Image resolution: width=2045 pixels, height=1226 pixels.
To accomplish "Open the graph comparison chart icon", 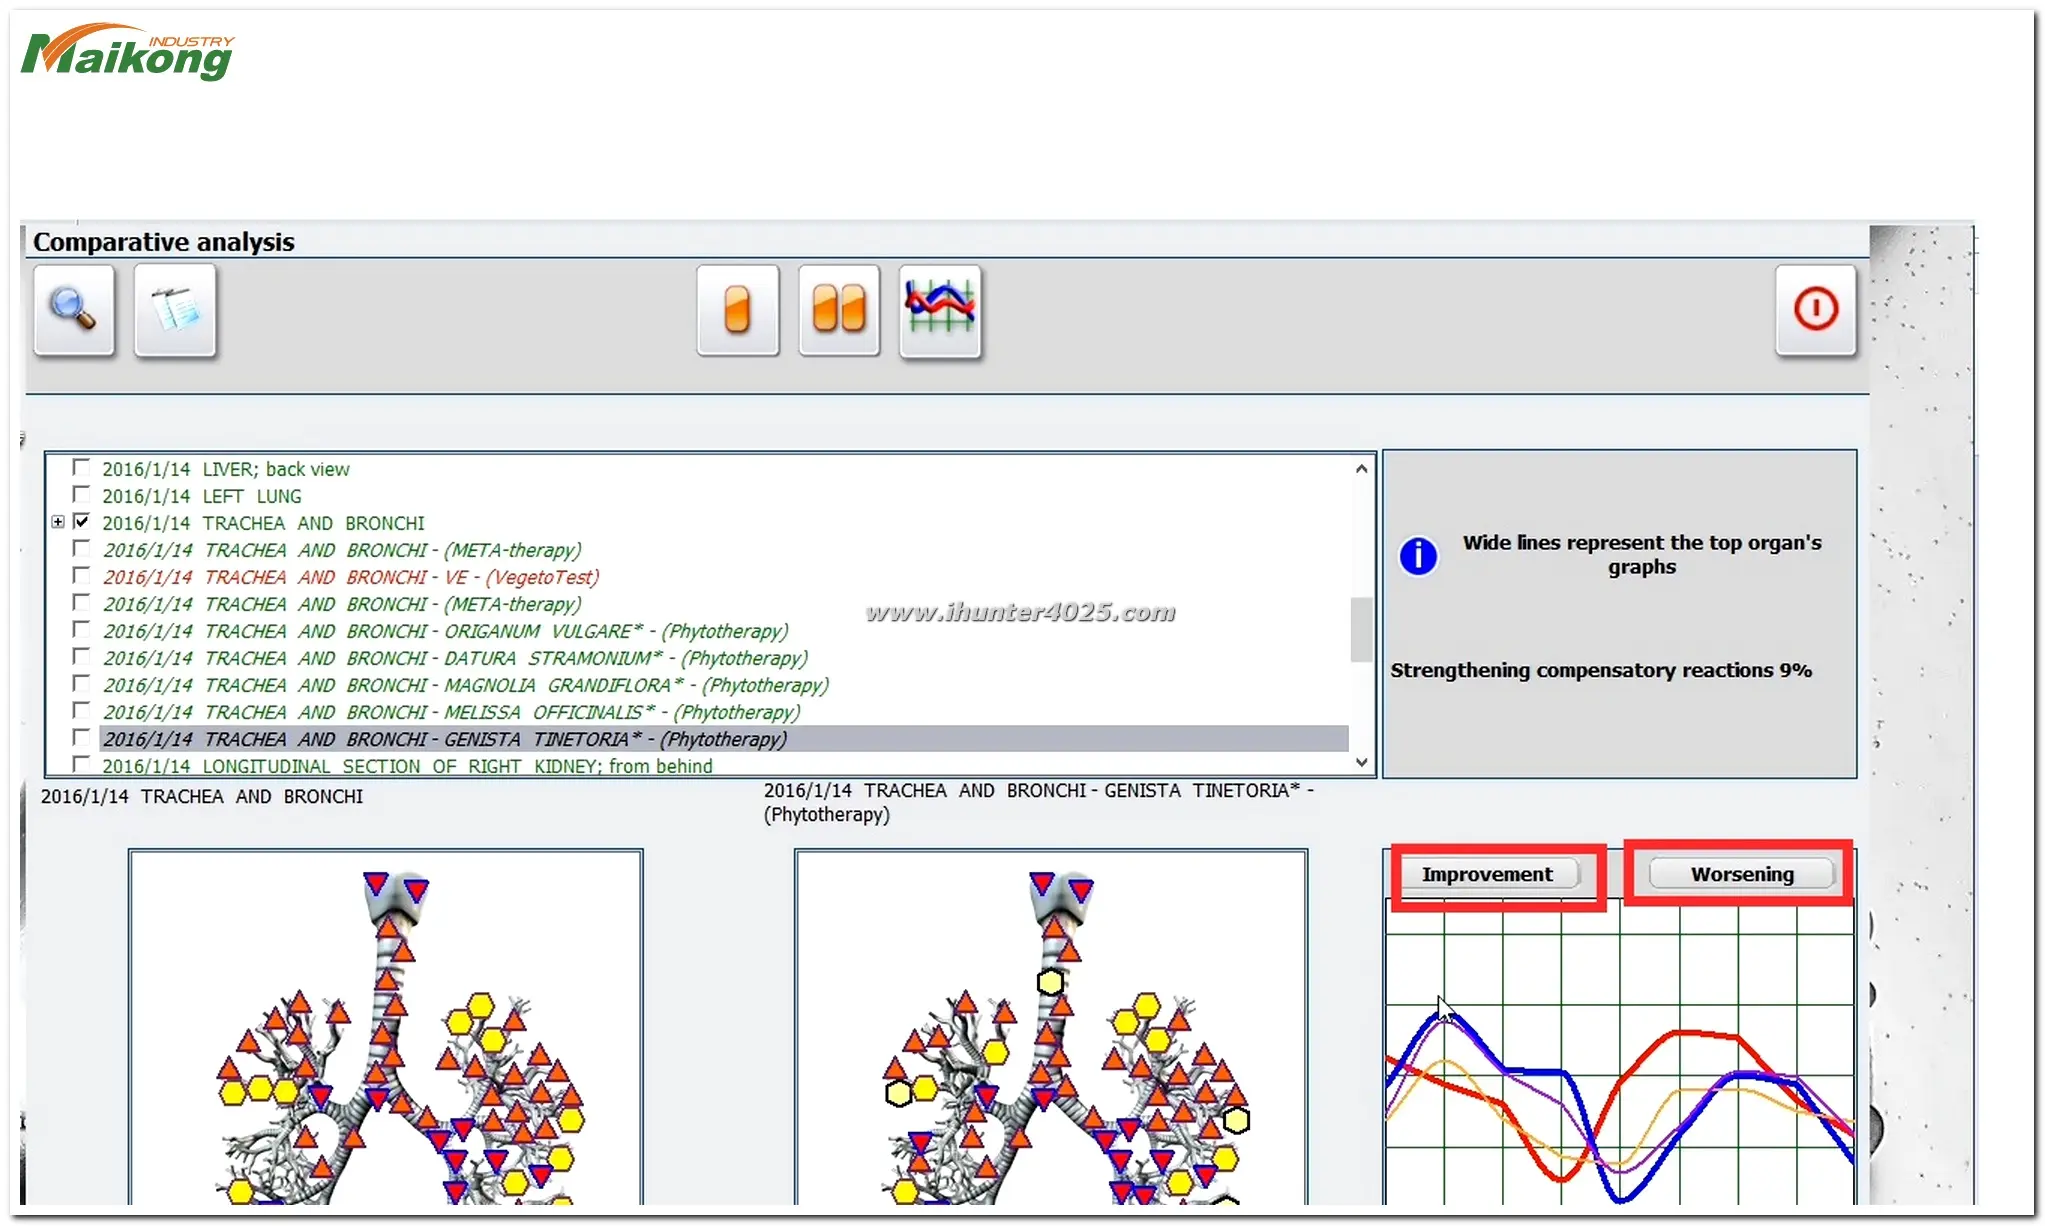I will point(939,309).
